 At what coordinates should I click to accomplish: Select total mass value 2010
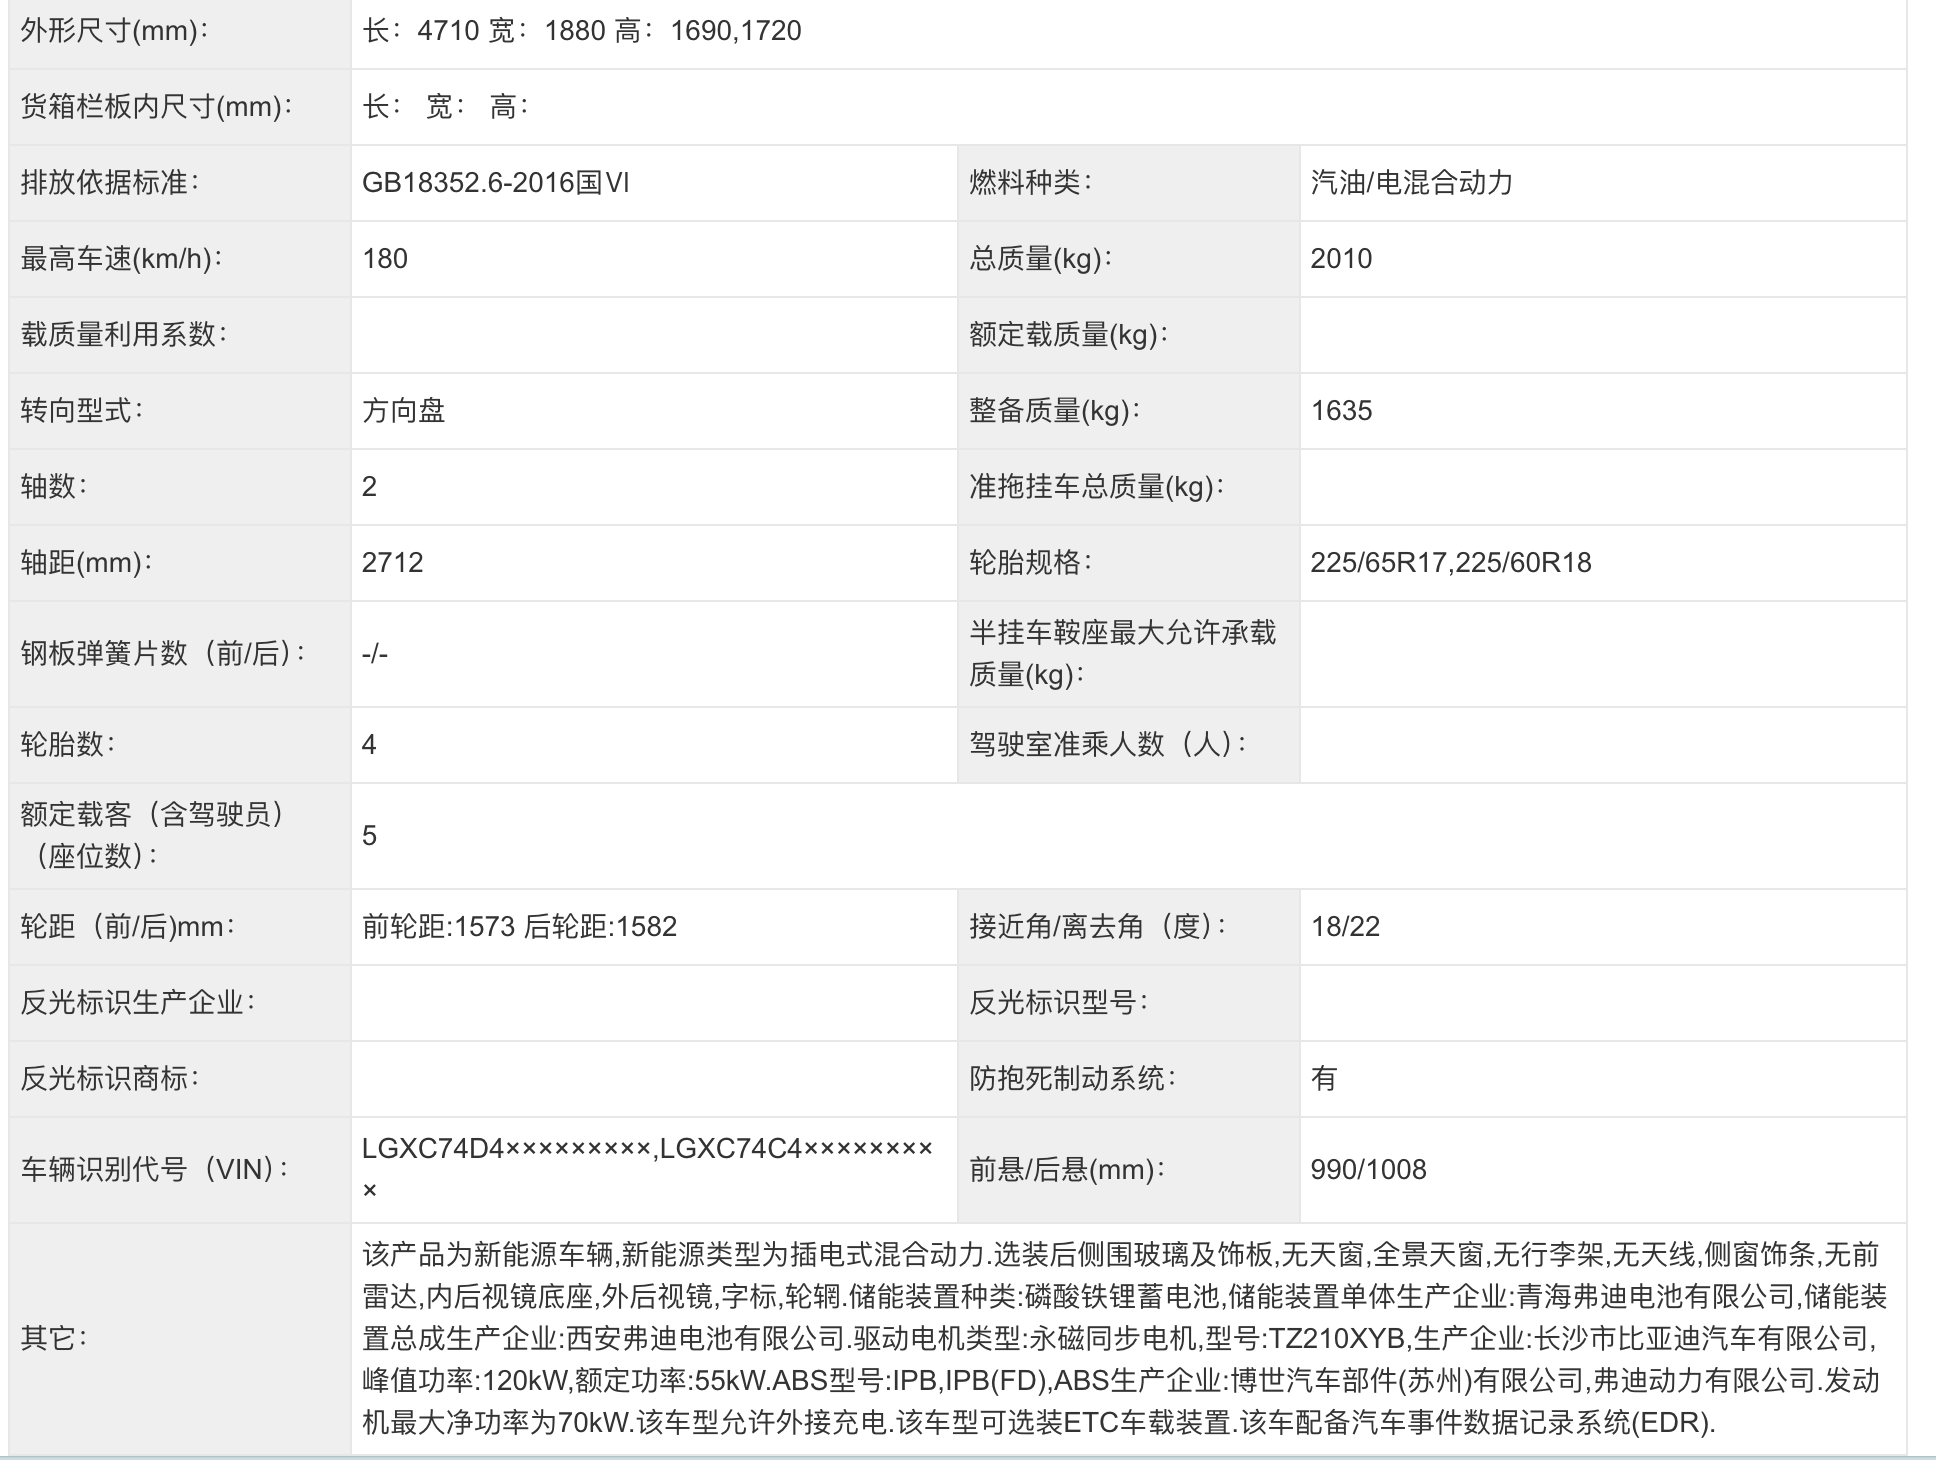pos(1341,259)
